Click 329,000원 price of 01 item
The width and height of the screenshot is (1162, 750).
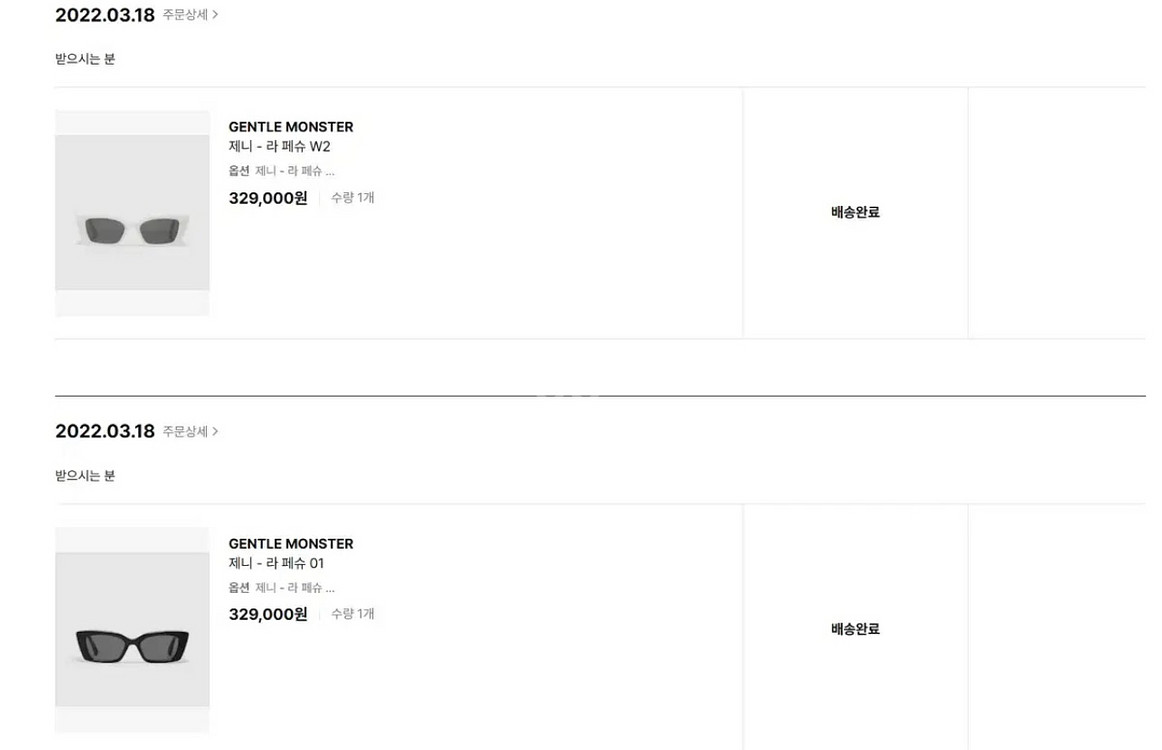268,614
